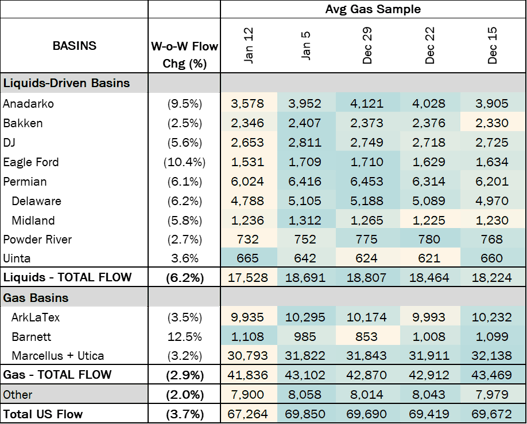
Task: Select the Jan 12 column header
Action: pos(248,46)
